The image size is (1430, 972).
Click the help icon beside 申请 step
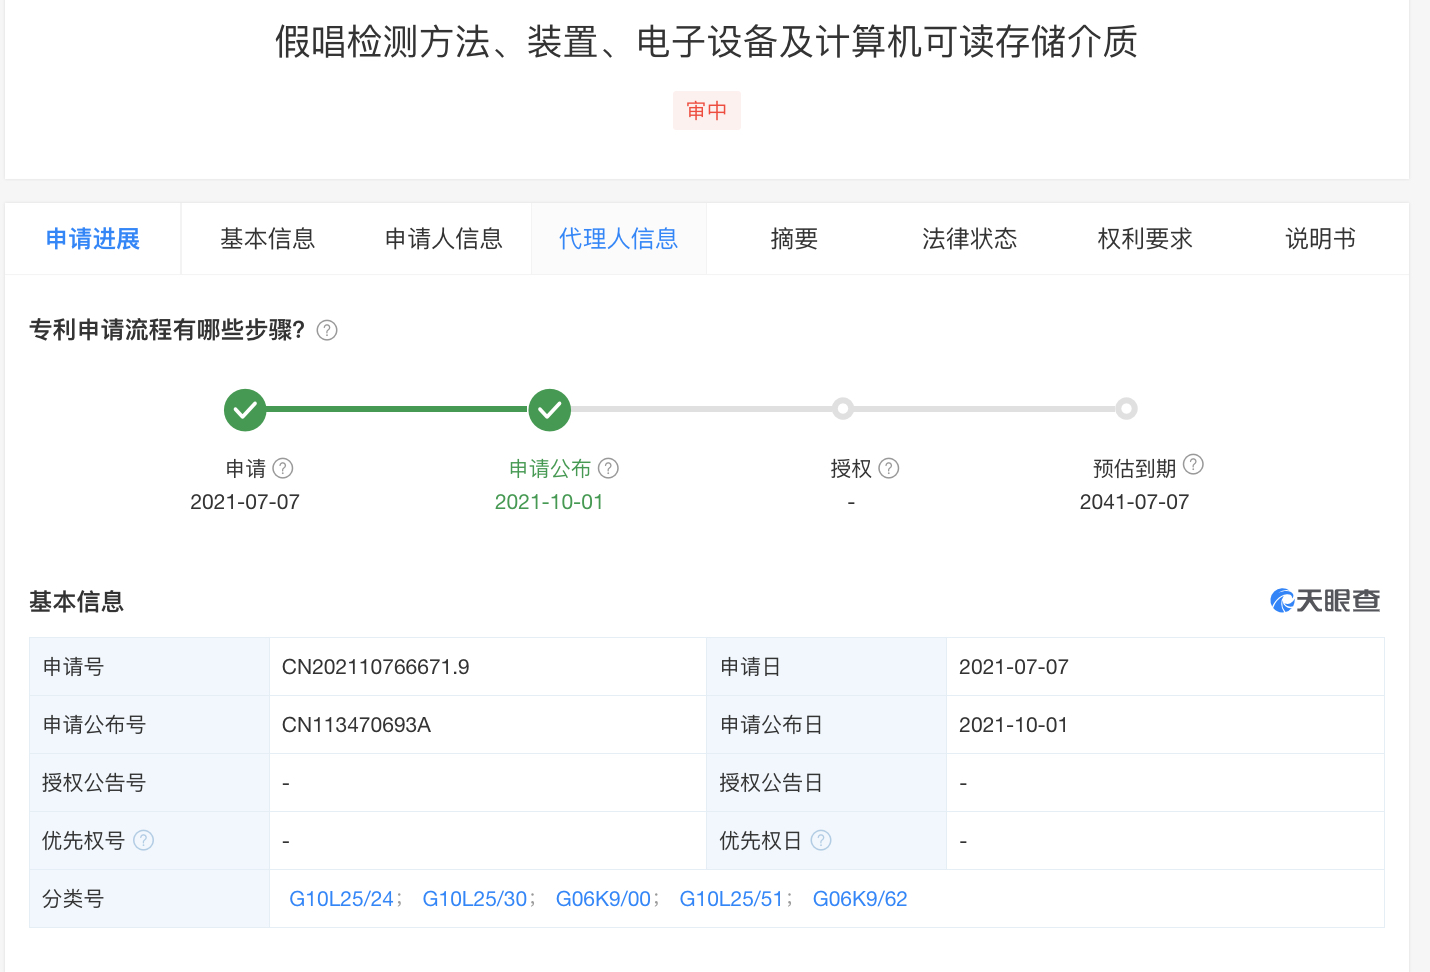[283, 468]
